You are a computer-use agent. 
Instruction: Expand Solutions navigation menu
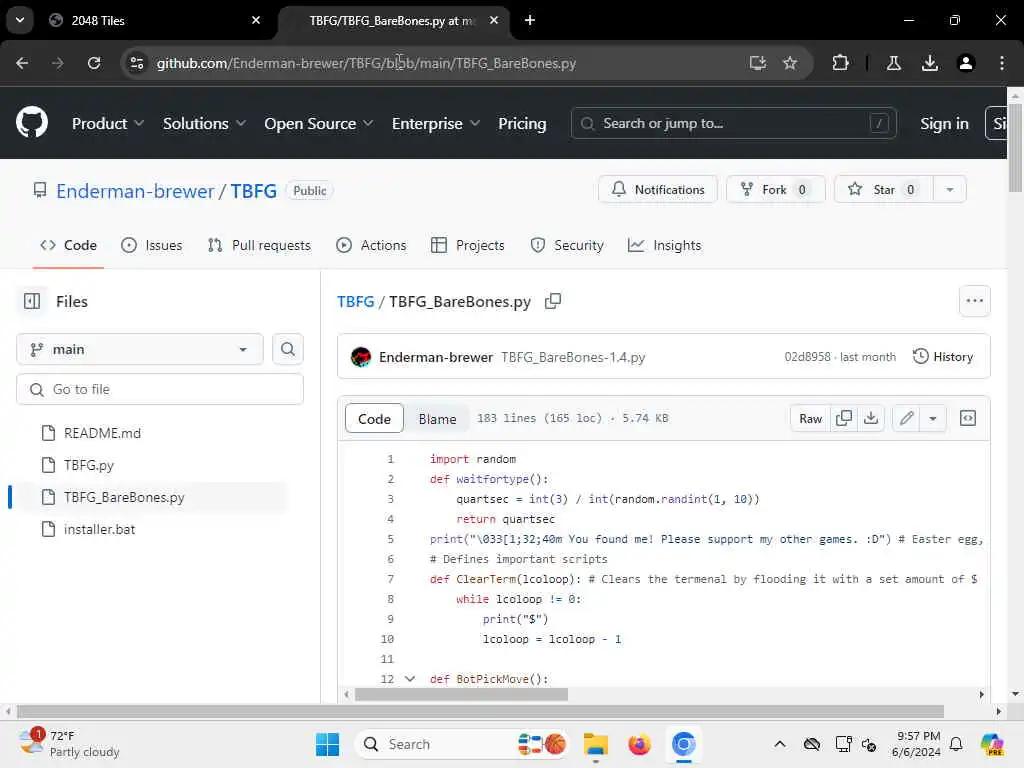(x=204, y=123)
